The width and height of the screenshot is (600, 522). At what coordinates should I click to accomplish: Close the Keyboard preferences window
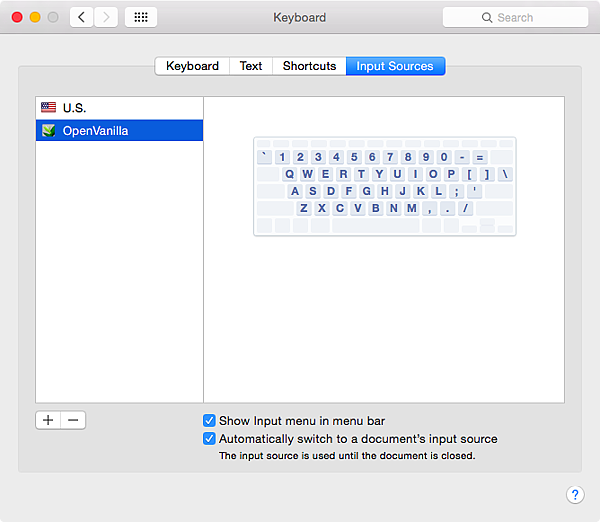click(17, 17)
